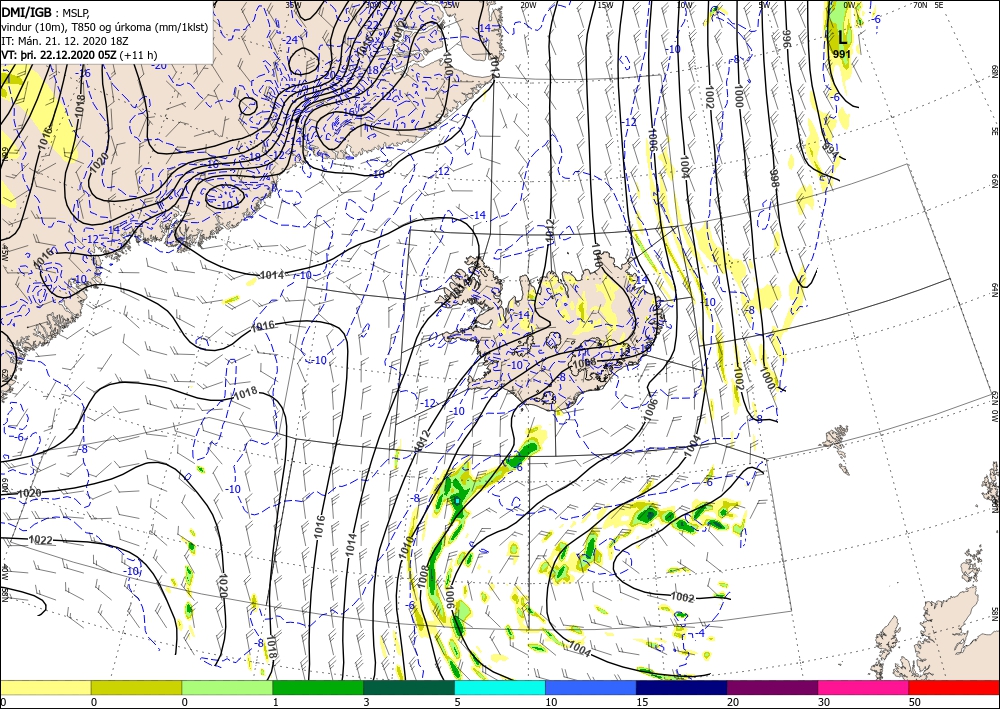This screenshot has height=709, width=1000.
Task: Select the pink legend swatch
Action: coord(864,687)
